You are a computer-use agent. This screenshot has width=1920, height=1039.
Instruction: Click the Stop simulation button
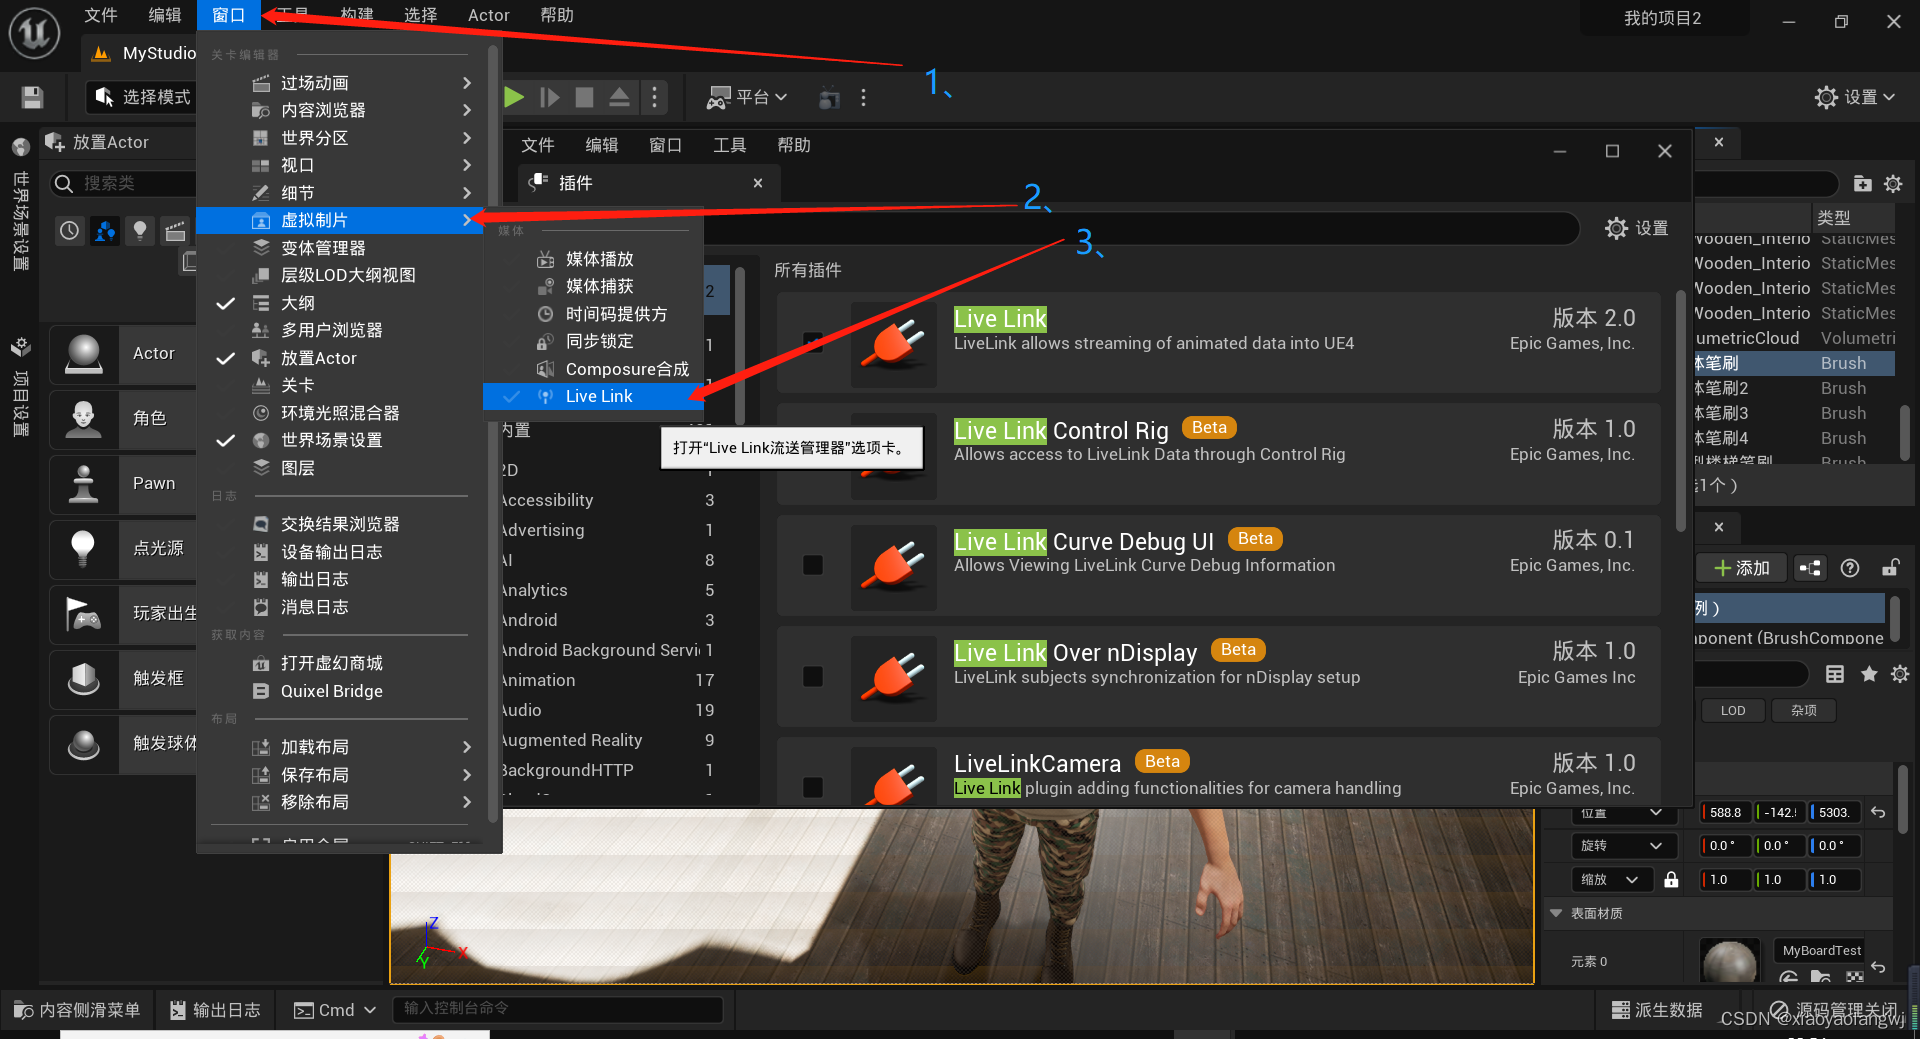[585, 97]
